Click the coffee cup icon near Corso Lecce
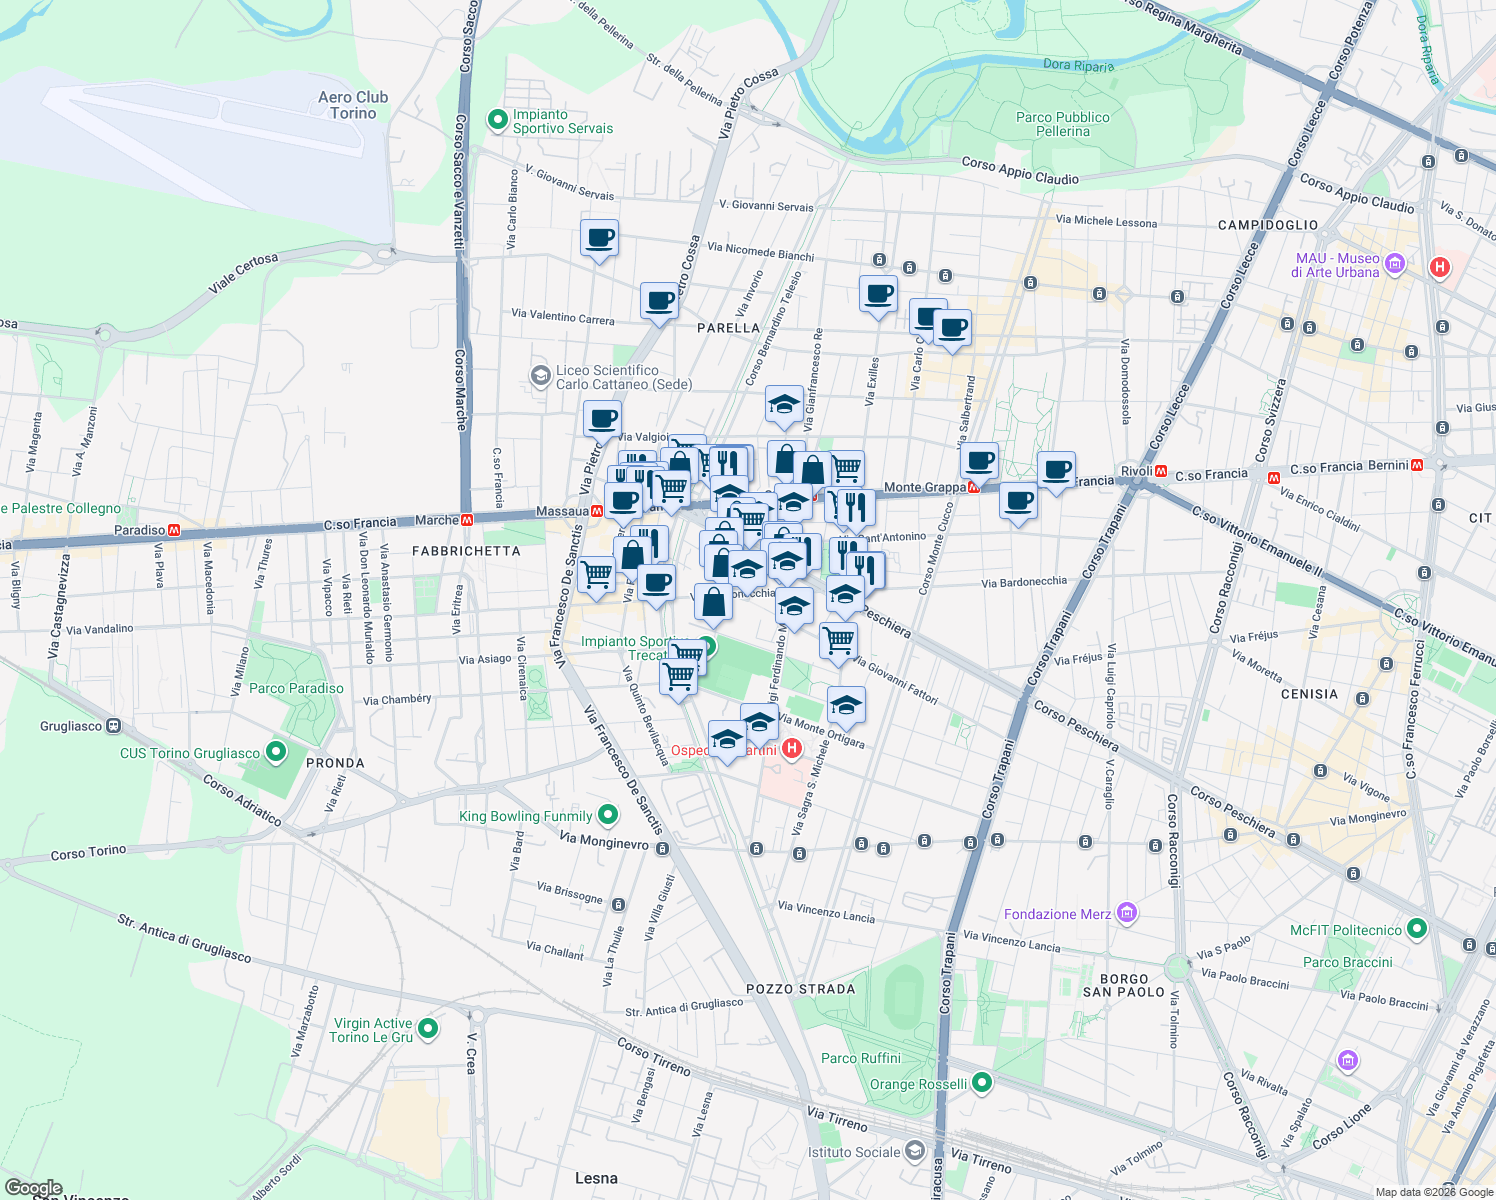Image resolution: width=1496 pixels, height=1200 pixels. (1056, 467)
